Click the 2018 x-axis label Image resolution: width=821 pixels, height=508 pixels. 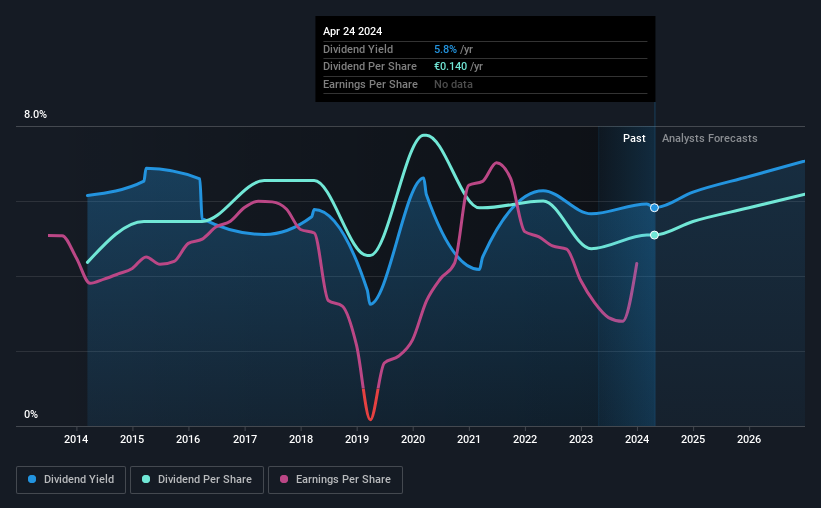pyautogui.click(x=301, y=439)
